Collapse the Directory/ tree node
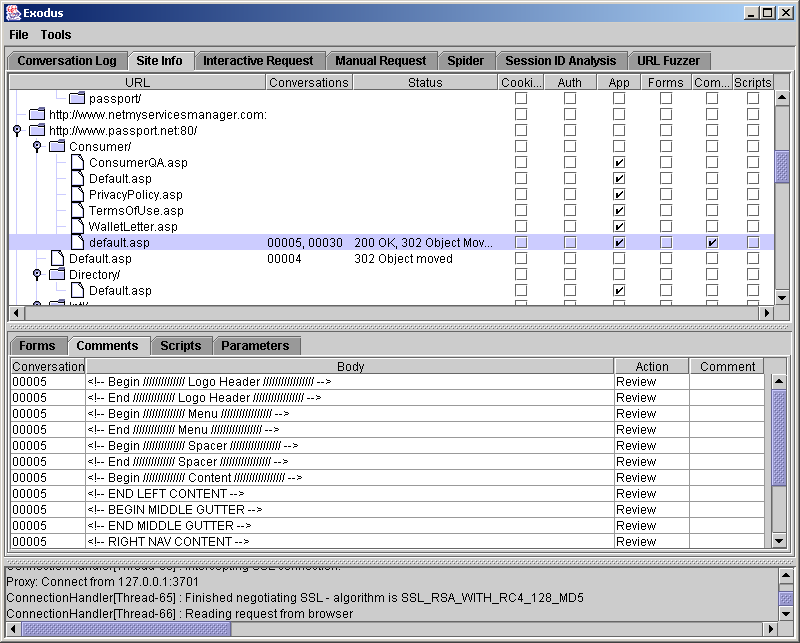Viewport: 800px width, 643px height. click(36, 274)
